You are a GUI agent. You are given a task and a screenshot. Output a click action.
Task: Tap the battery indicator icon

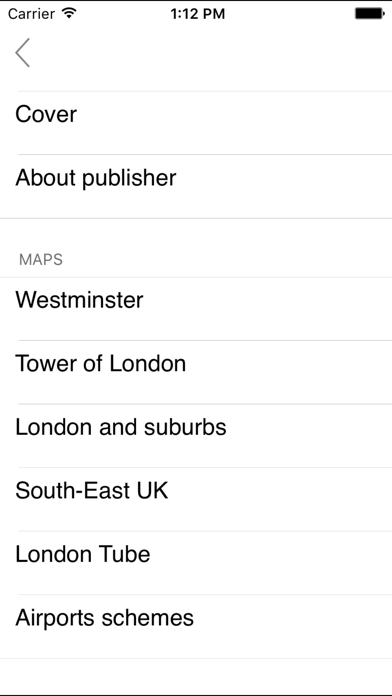369,14
